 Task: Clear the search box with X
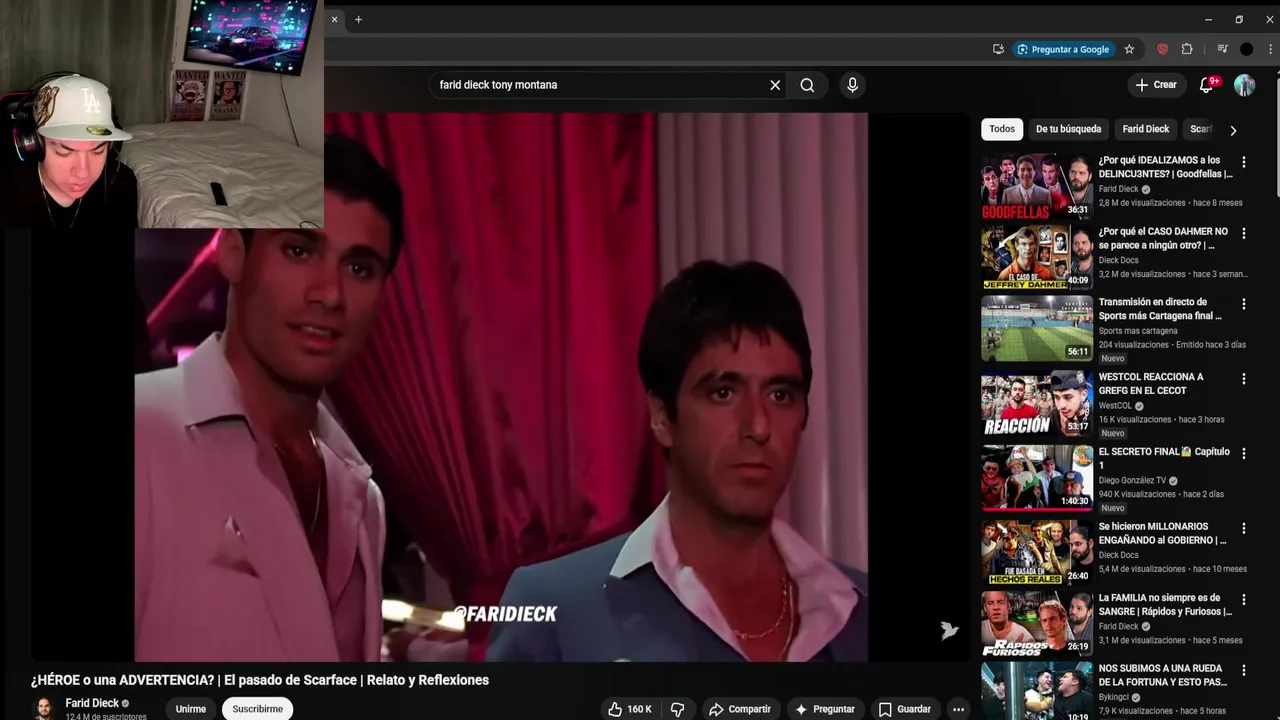[x=775, y=85]
